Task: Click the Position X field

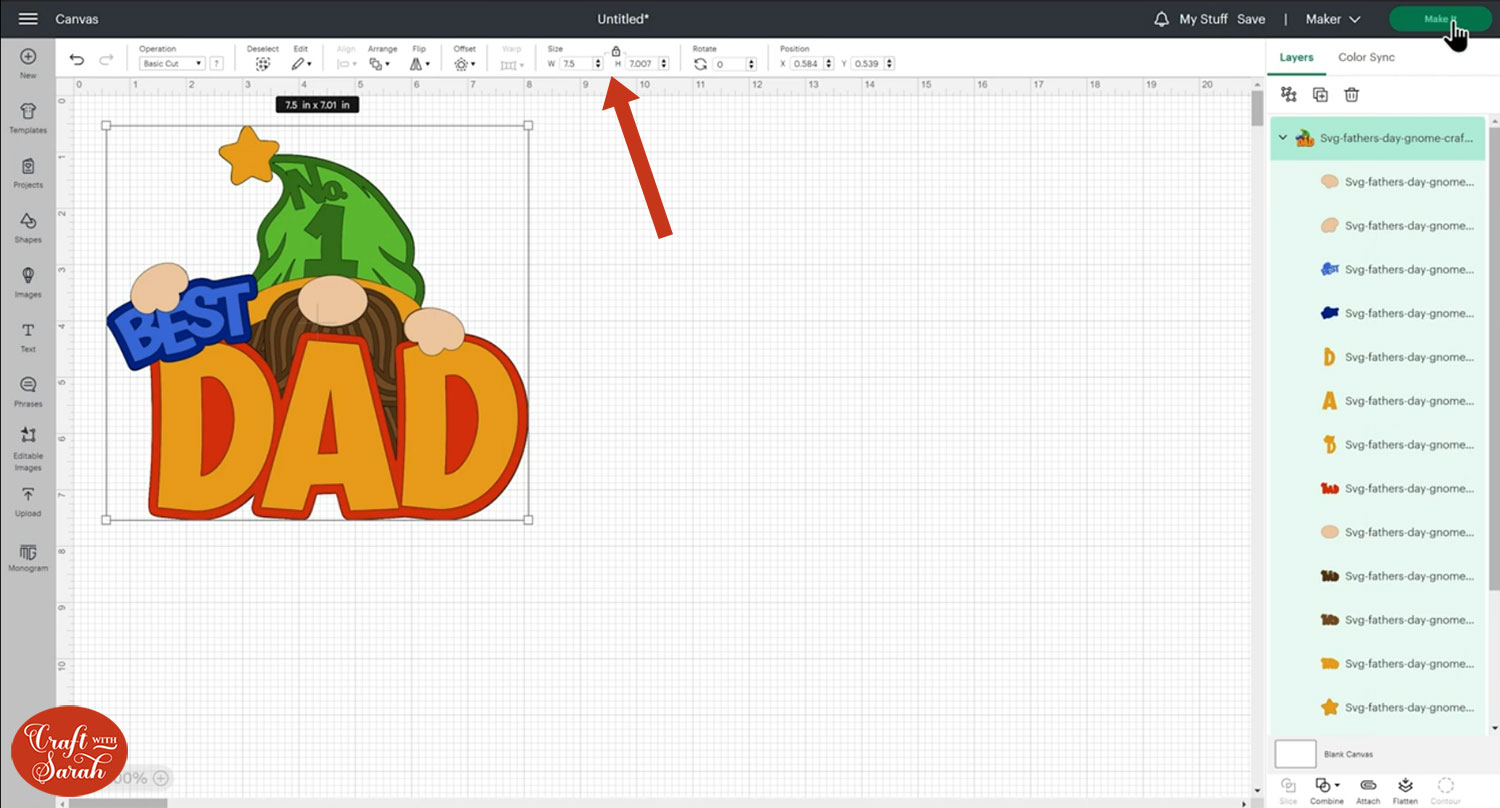Action: pyautogui.click(x=806, y=64)
